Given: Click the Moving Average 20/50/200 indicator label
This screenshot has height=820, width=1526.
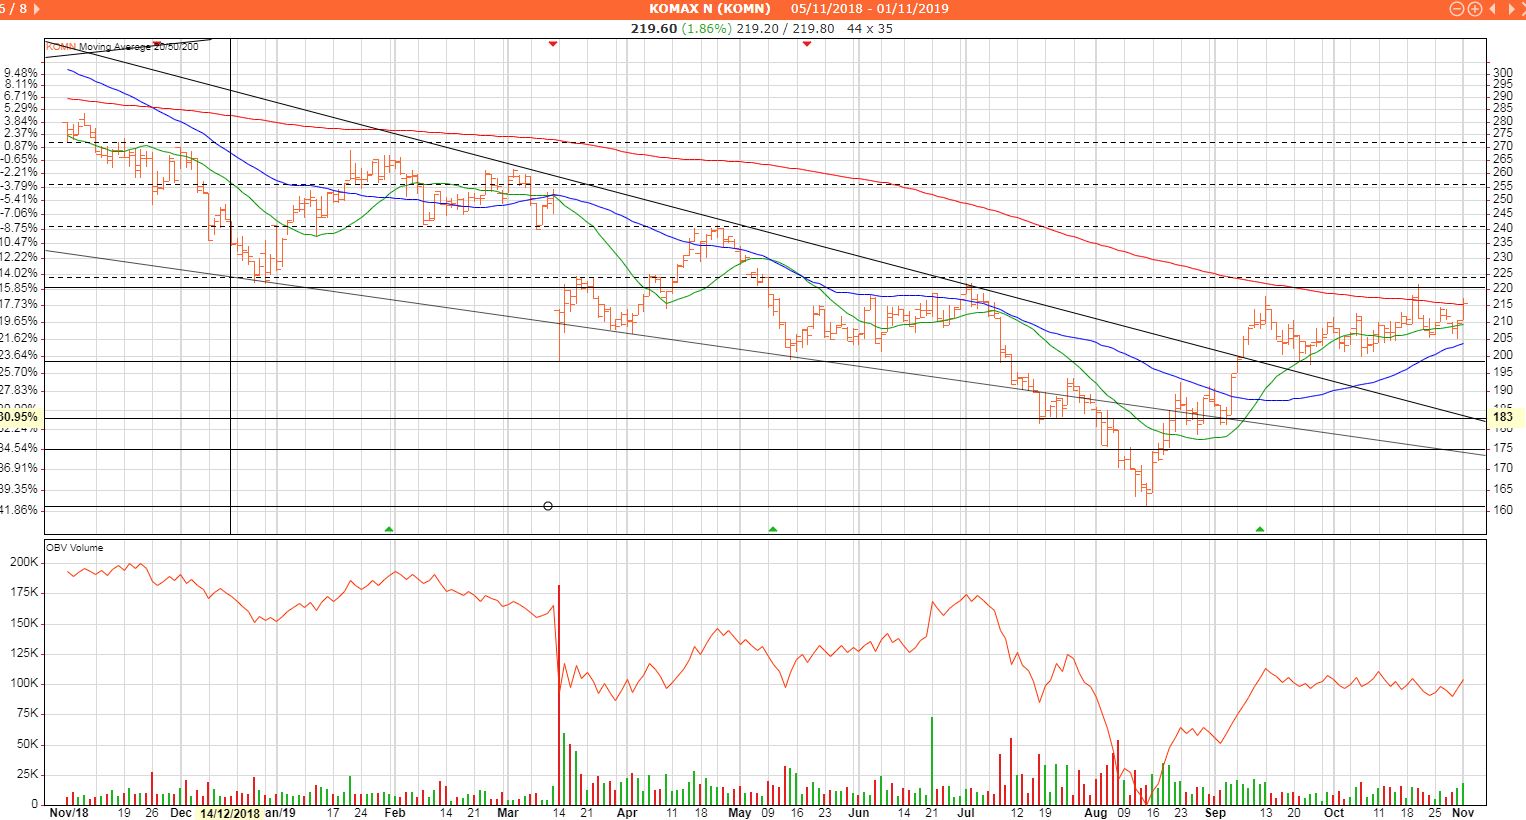Looking at the screenshot, I should [138, 47].
